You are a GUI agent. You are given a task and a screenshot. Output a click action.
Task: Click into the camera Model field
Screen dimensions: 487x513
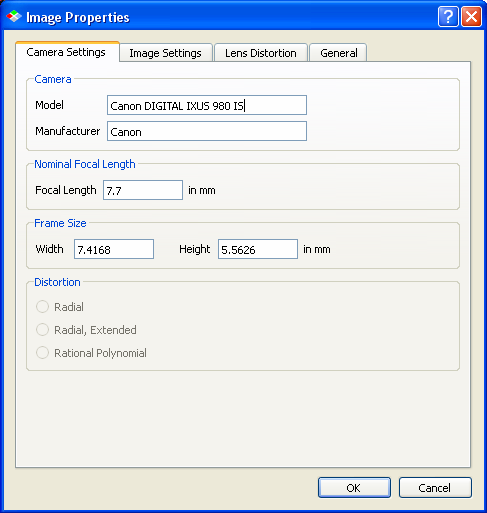click(x=207, y=105)
